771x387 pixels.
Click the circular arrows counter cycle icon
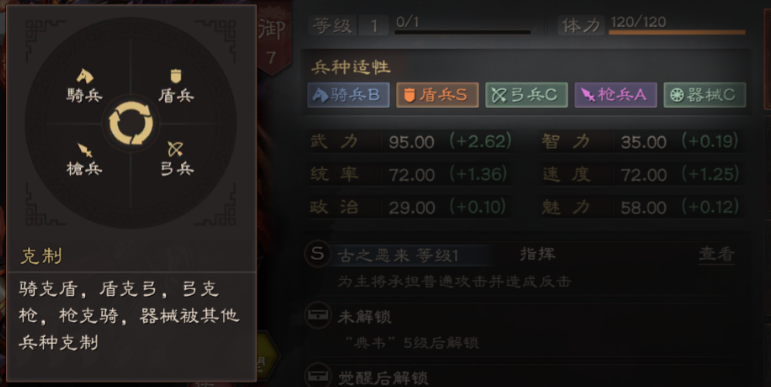pyautogui.click(x=131, y=123)
